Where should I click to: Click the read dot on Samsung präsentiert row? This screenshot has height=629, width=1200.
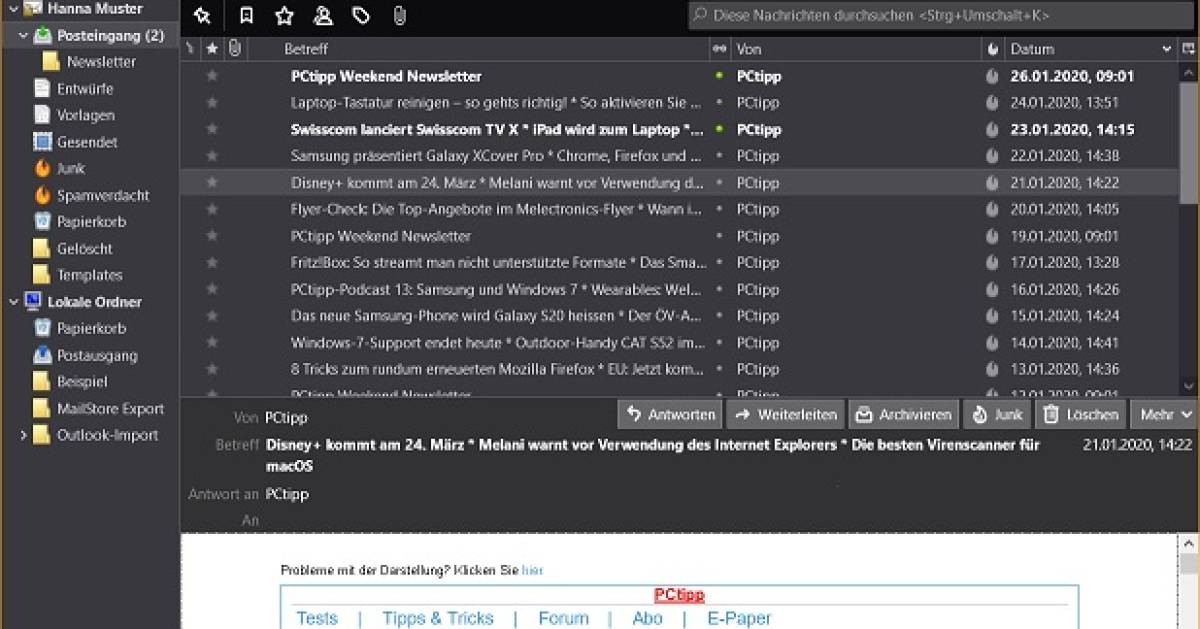719,156
